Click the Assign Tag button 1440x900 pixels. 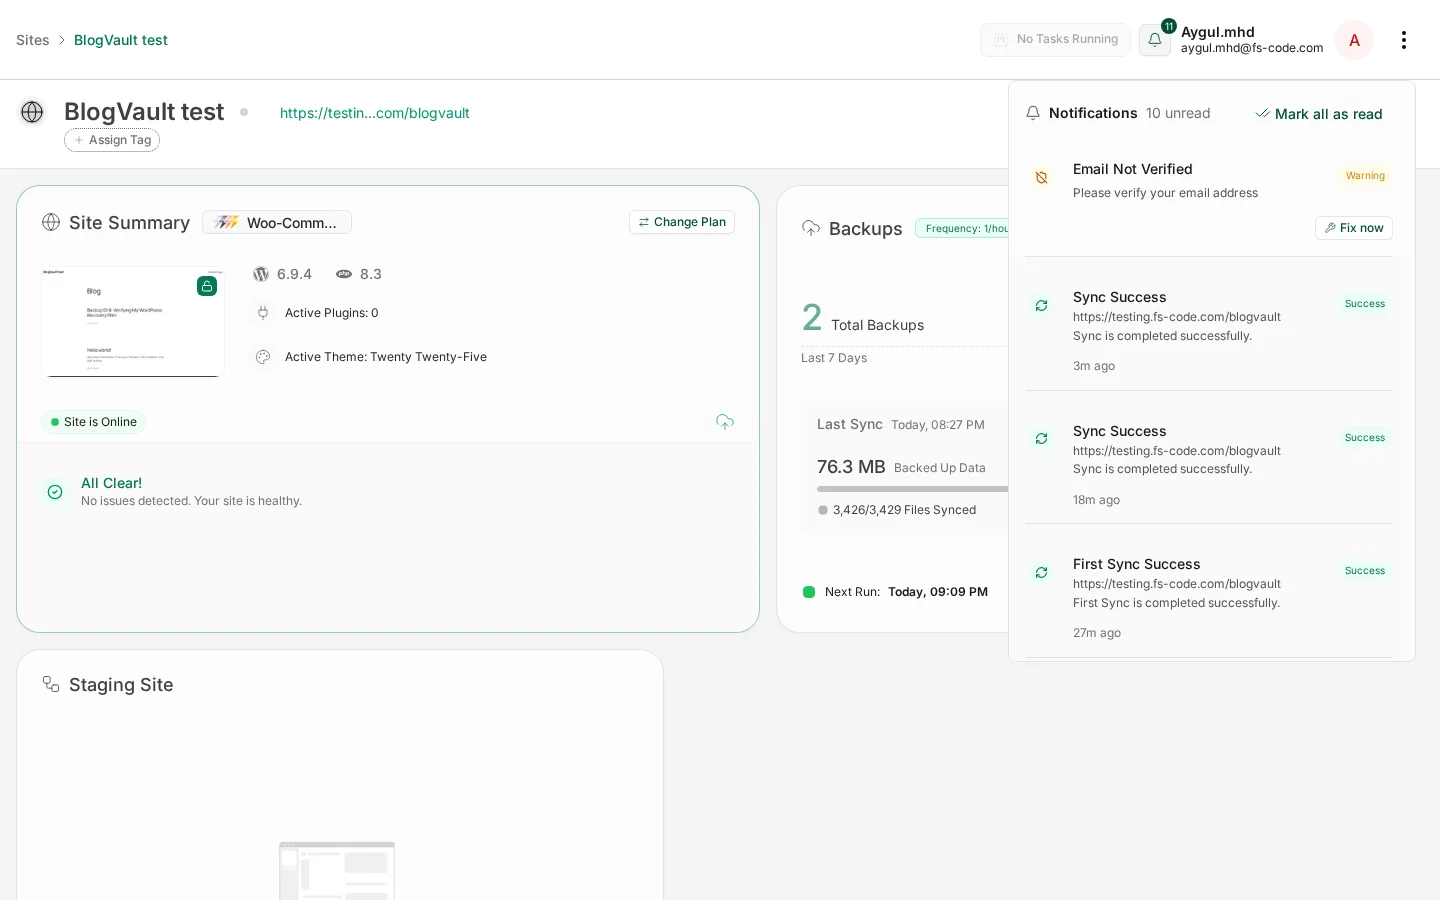point(112,140)
